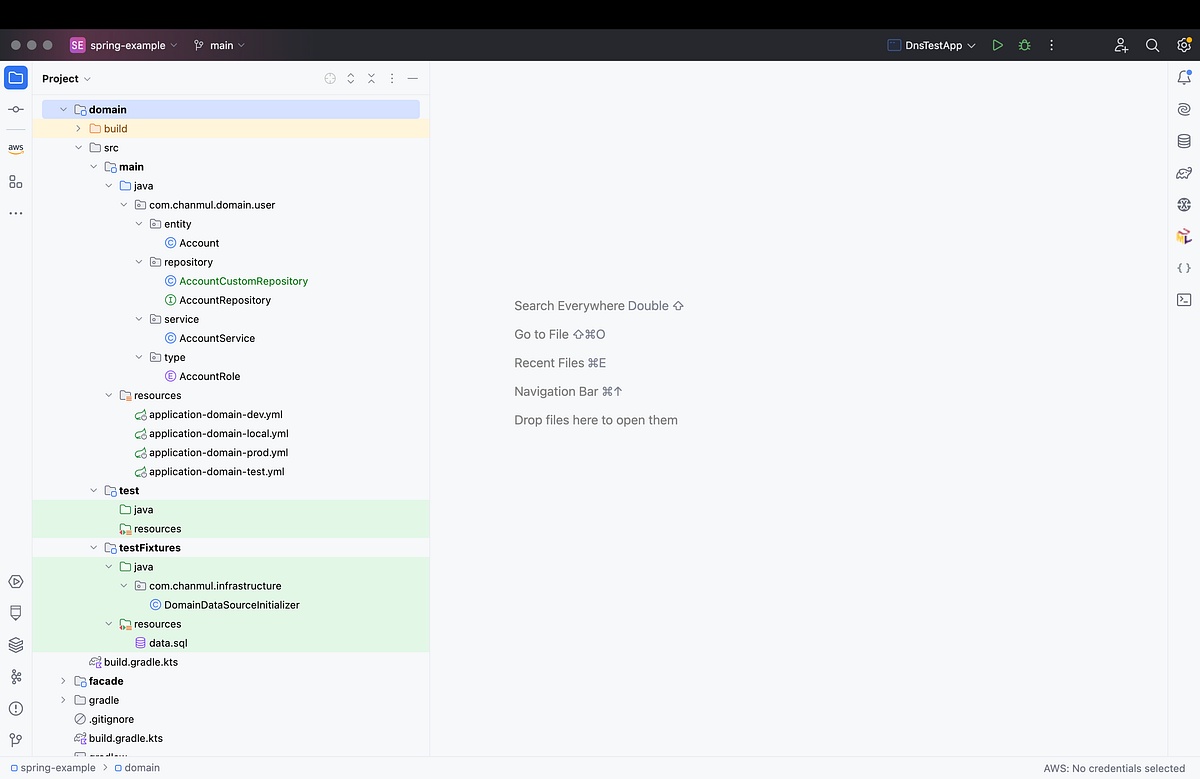Open the main git branch menu
Screen dimensions: 1200x779
click(218, 45)
